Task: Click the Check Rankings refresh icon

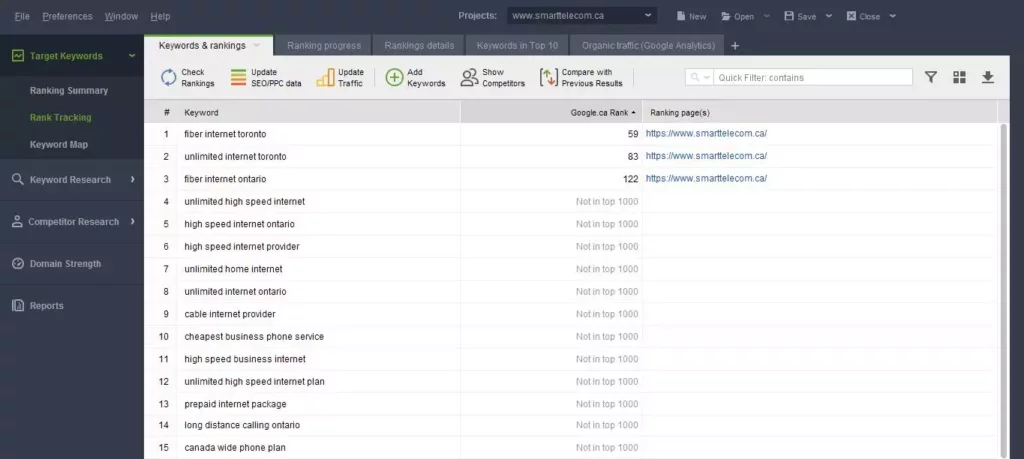Action: click(x=168, y=78)
